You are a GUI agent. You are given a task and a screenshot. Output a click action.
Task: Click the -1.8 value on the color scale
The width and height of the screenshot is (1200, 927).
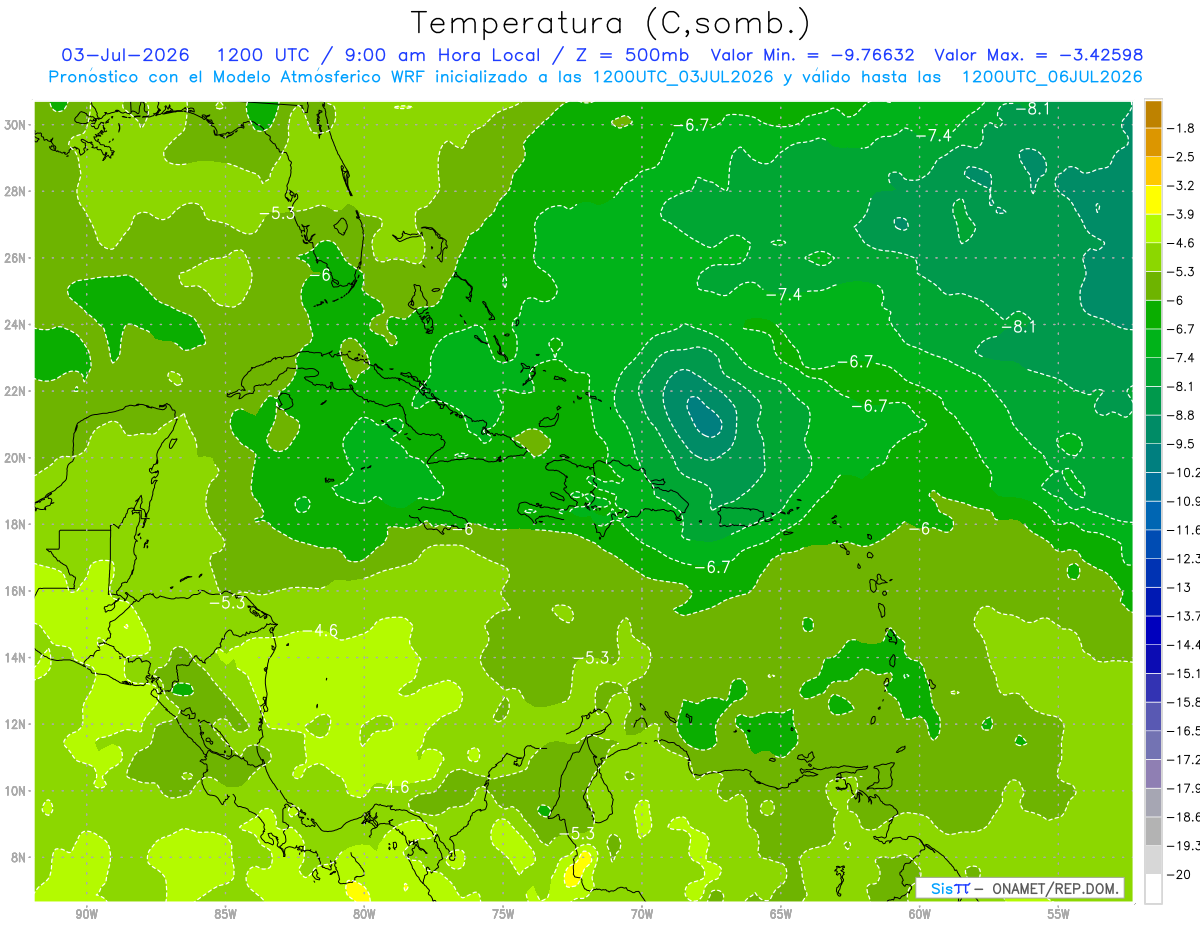point(1182,128)
